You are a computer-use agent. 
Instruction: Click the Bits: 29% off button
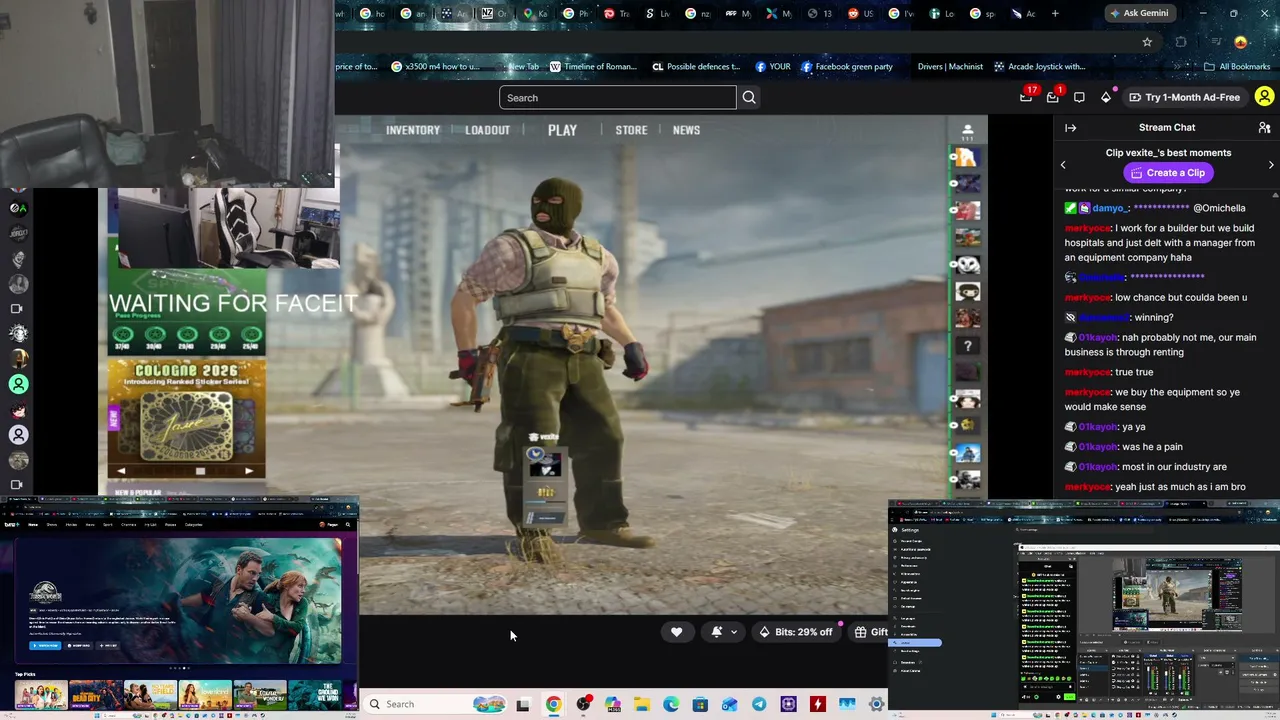coord(796,632)
